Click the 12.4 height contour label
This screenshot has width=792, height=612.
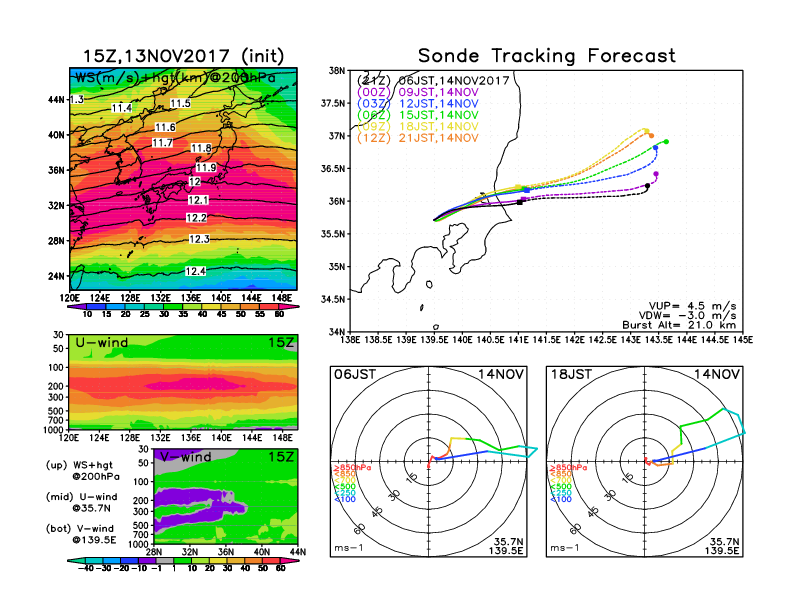pos(195,272)
